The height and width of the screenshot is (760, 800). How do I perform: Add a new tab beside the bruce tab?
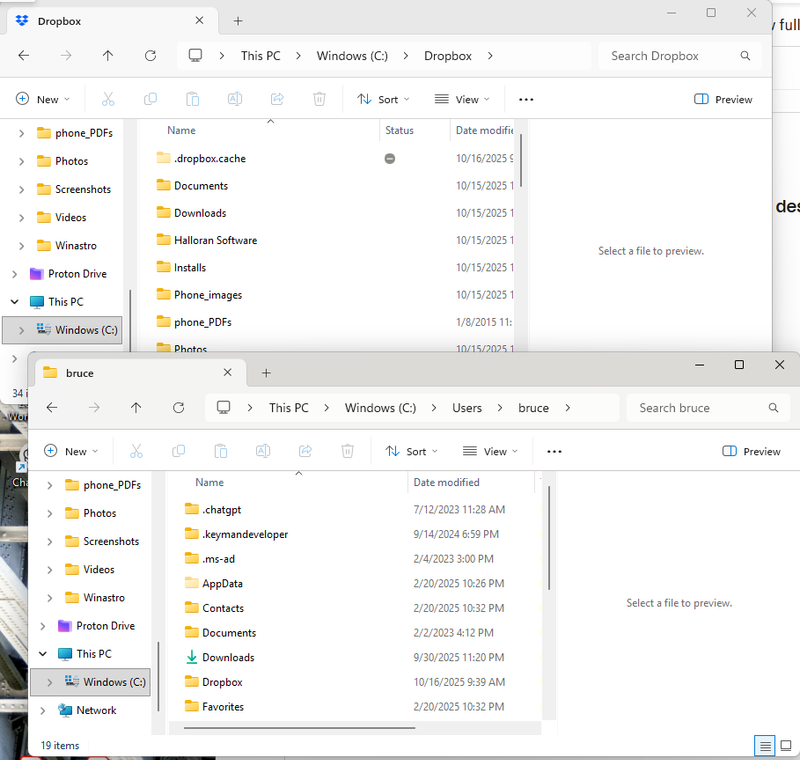pos(266,373)
